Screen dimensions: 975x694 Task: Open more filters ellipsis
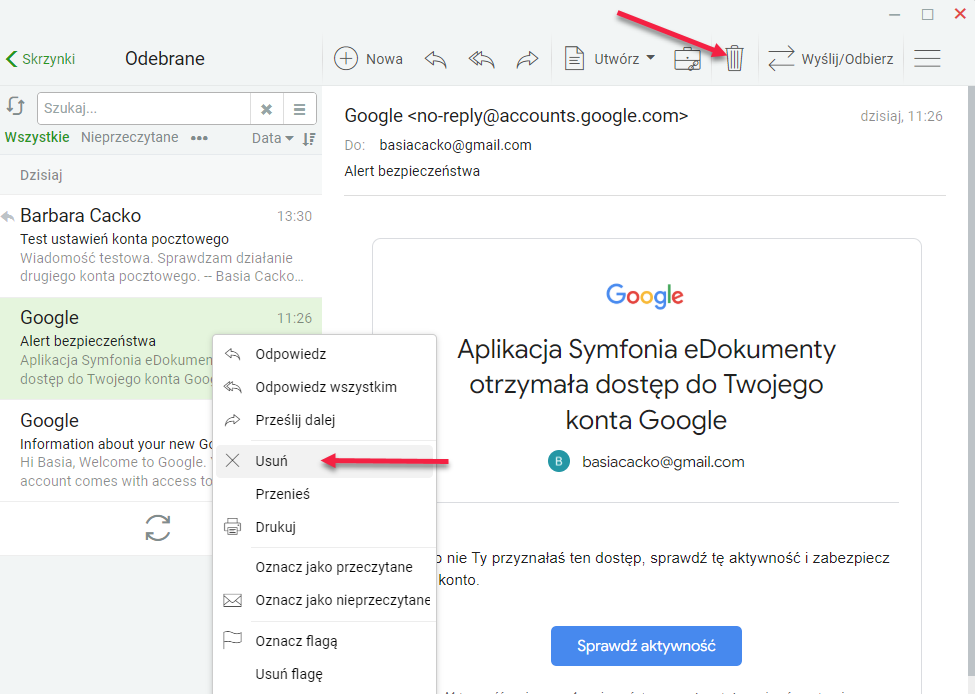(199, 138)
